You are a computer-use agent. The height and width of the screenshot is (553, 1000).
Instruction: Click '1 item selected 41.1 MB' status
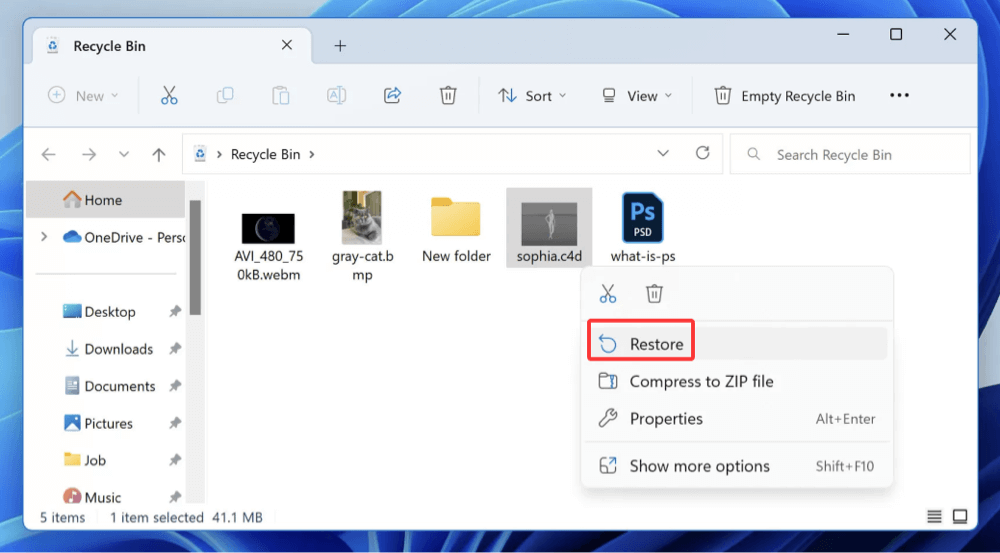[x=186, y=517]
